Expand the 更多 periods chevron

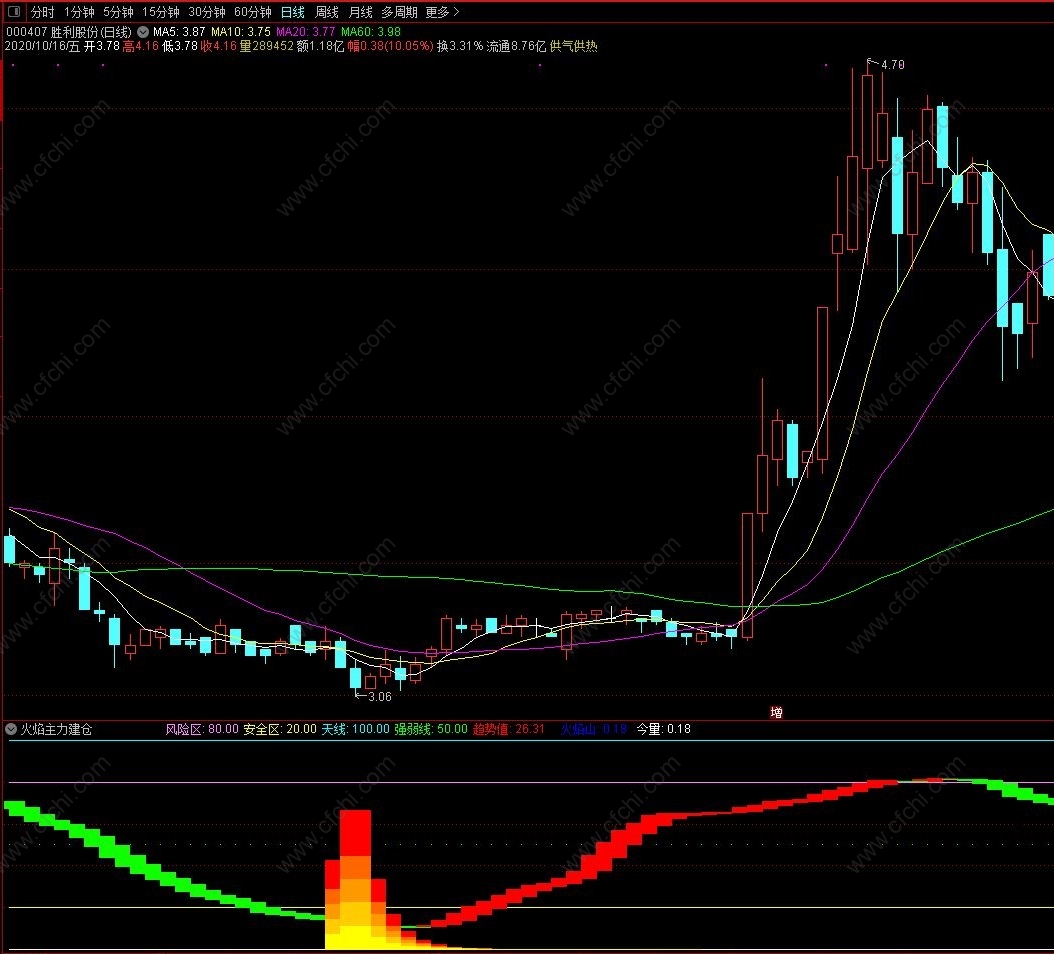coord(456,12)
